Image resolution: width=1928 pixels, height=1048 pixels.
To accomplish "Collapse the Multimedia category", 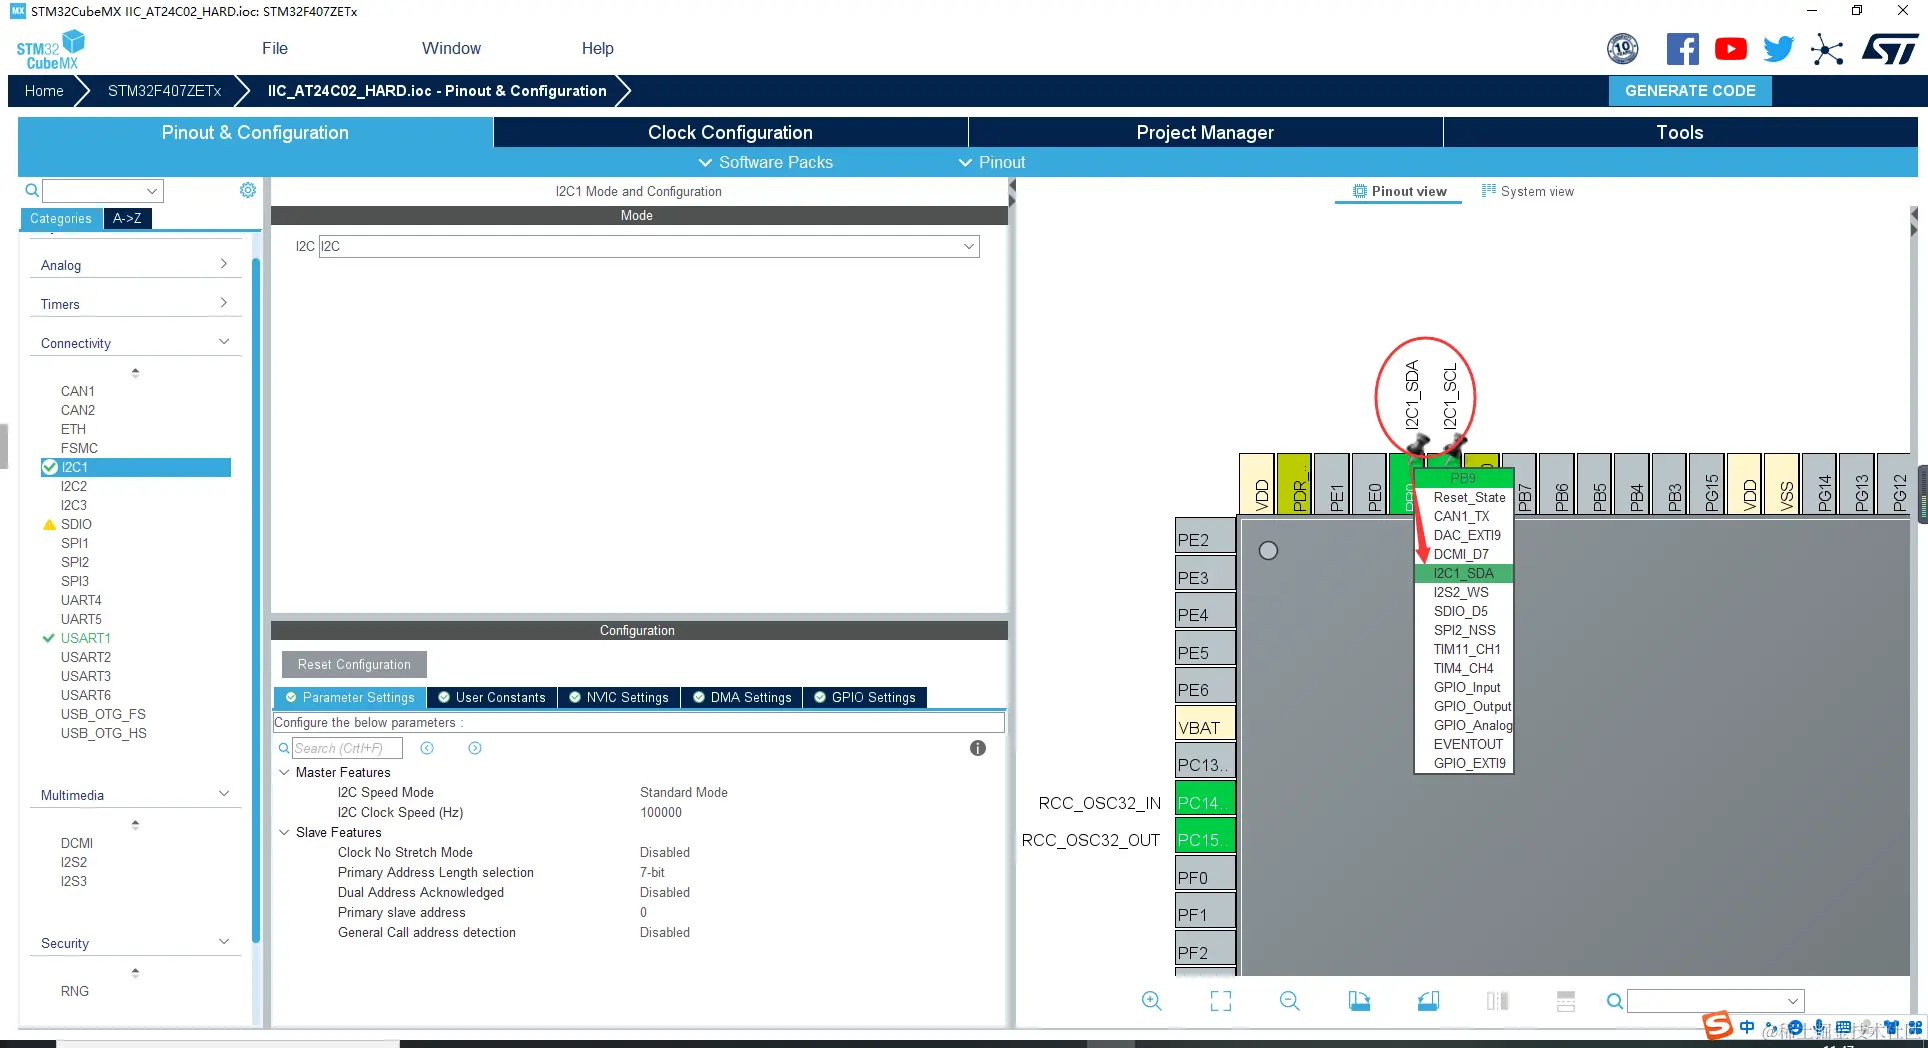I will click(224, 794).
